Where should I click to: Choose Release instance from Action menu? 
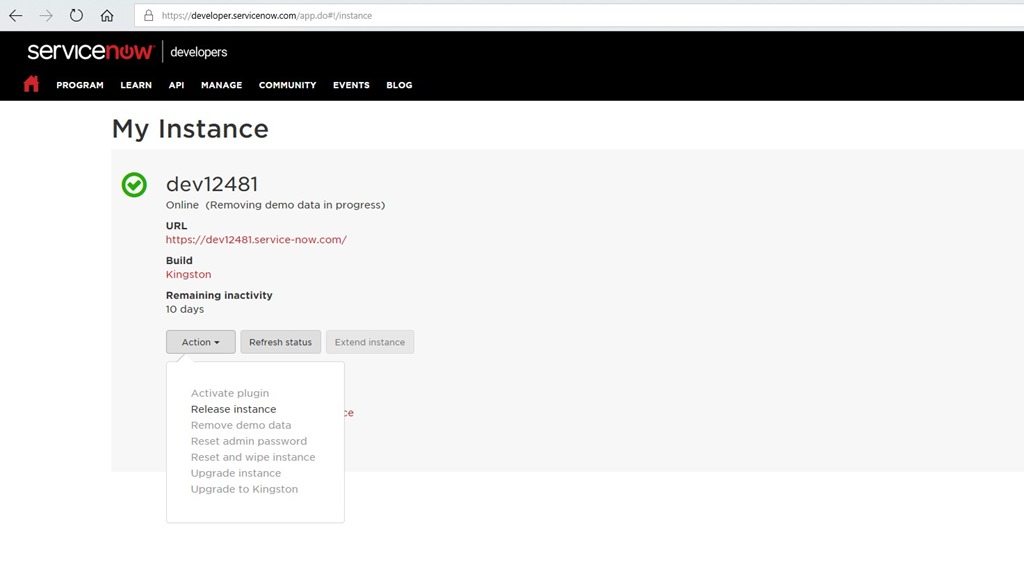pyautogui.click(x=233, y=409)
